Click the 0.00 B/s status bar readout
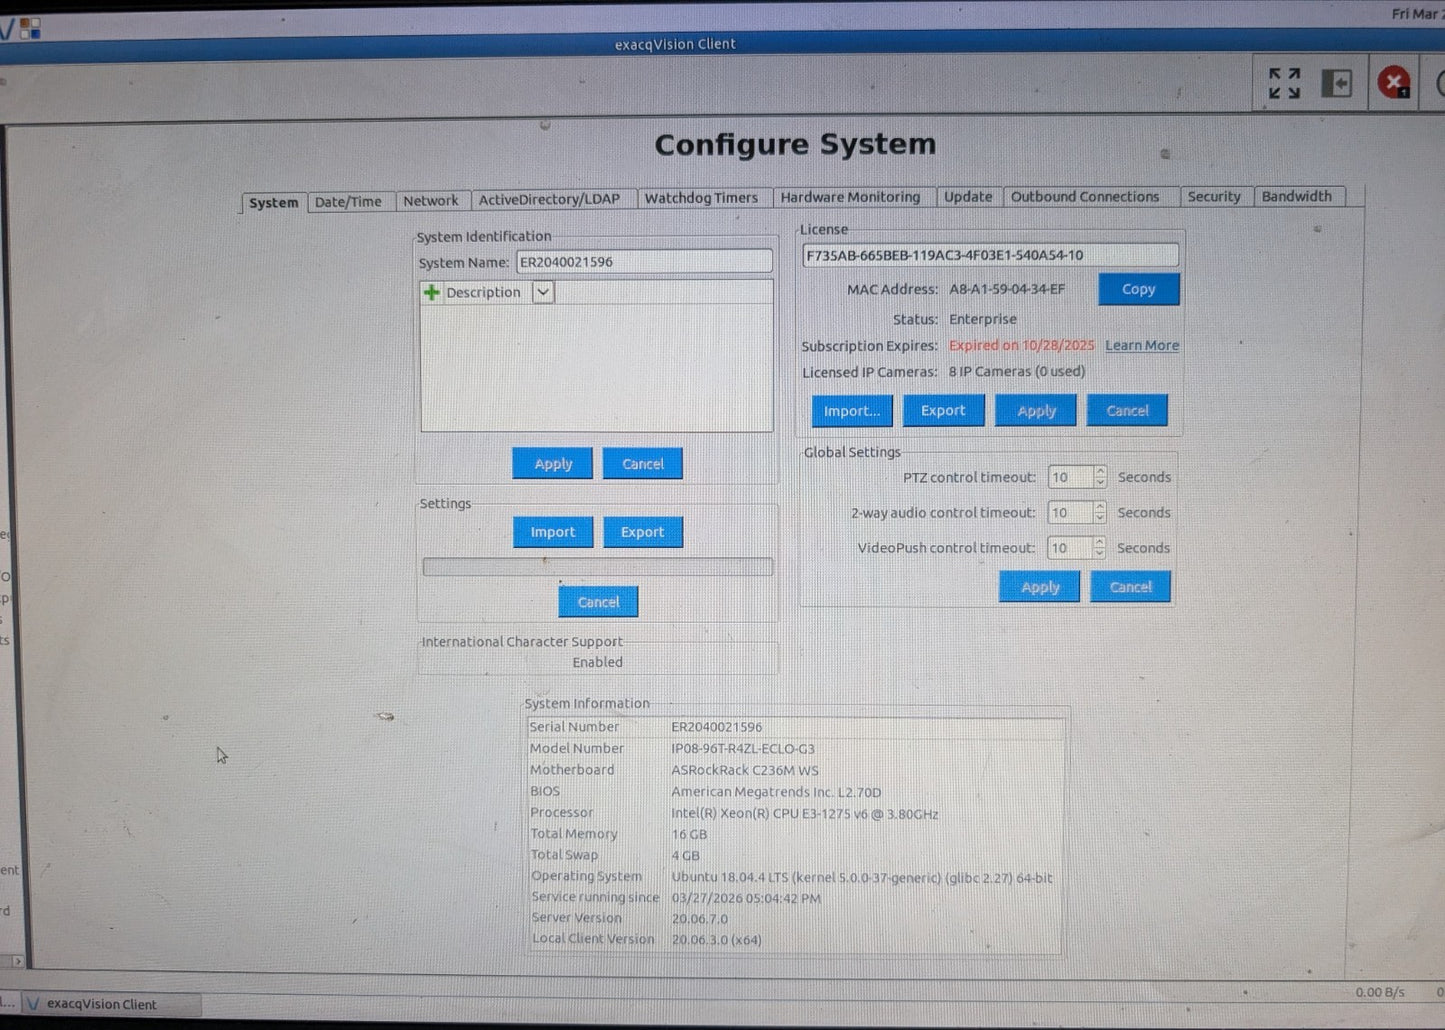The height and width of the screenshot is (1030, 1445). [1380, 992]
